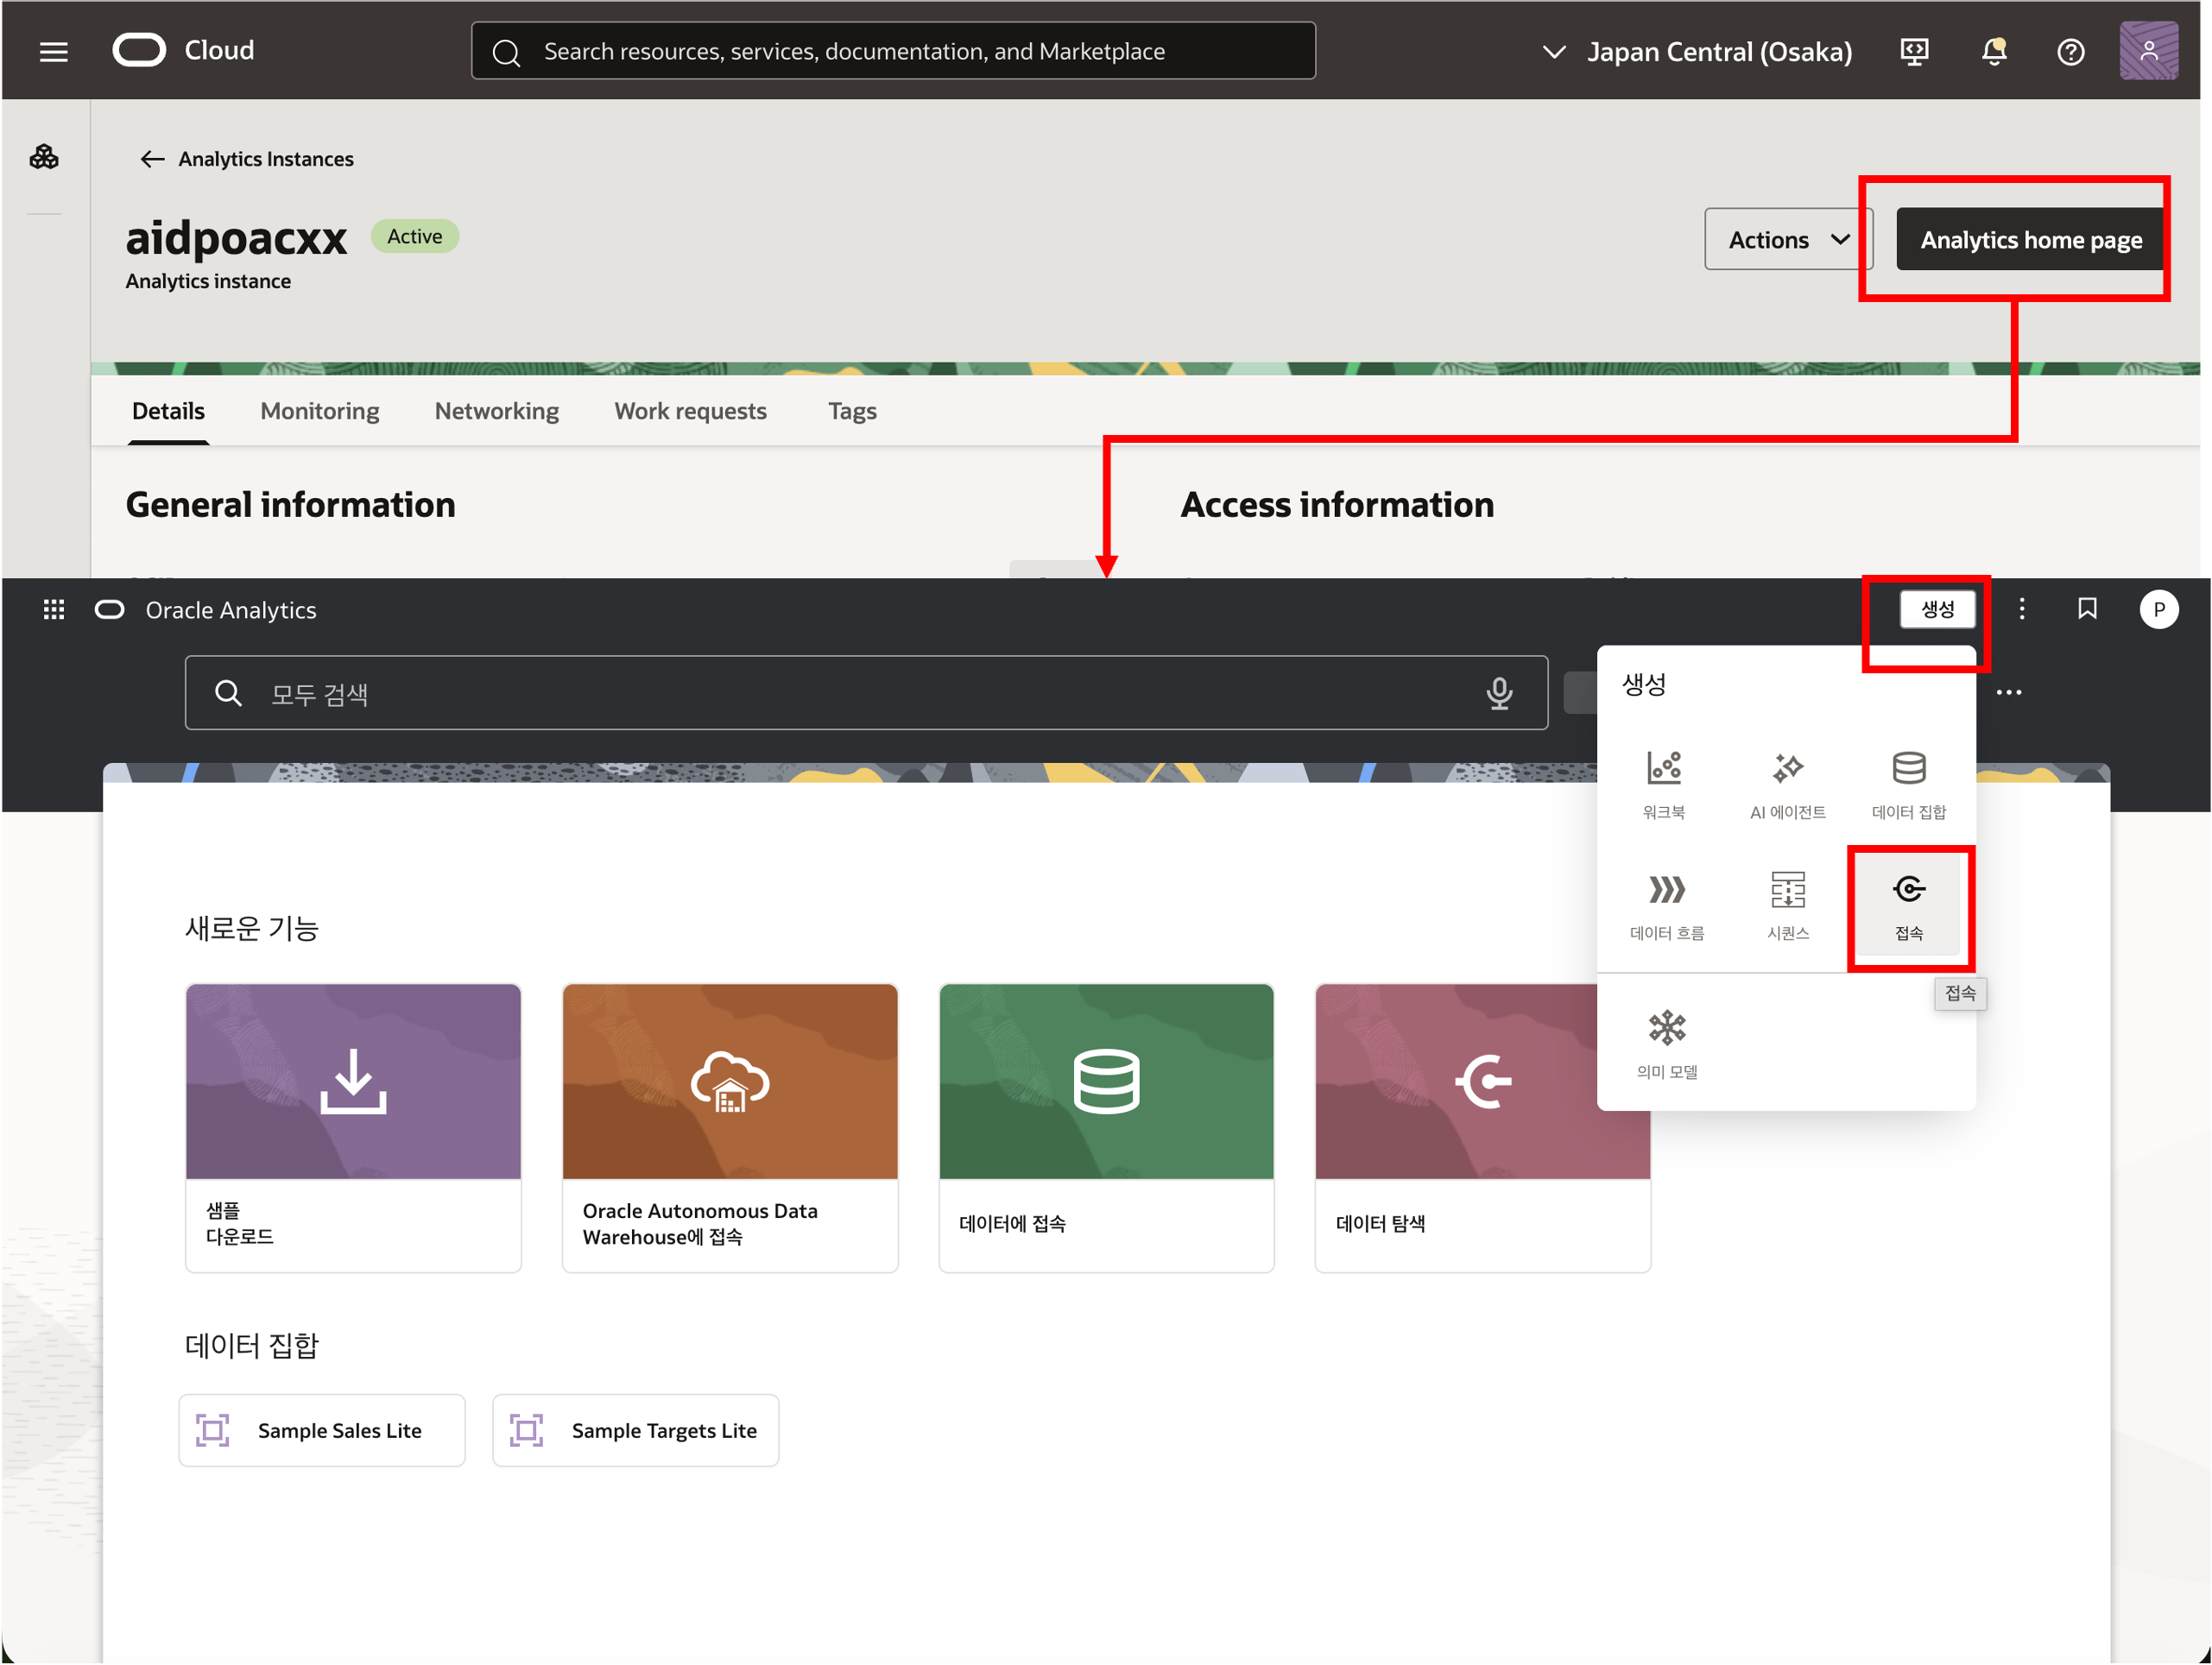Click the Sample Targets Lite dataset icon

click(x=527, y=1430)
